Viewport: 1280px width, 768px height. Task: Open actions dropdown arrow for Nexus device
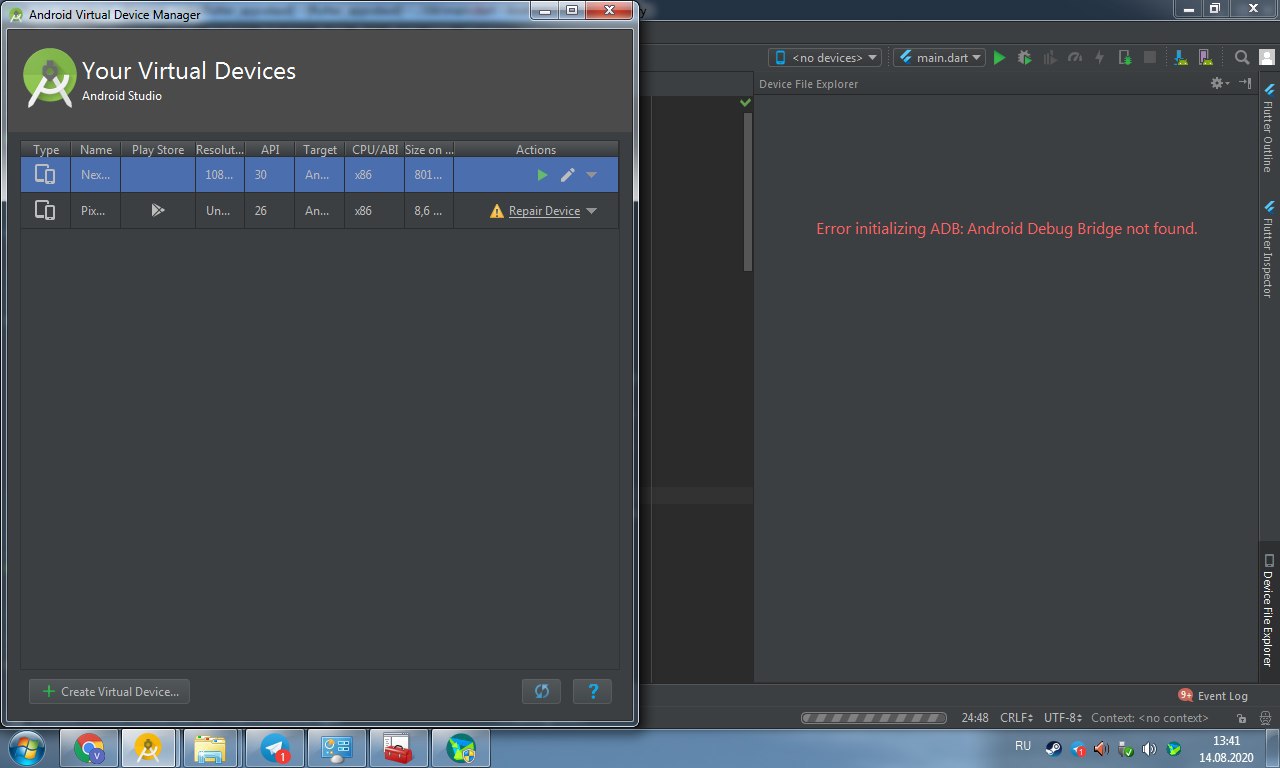click(591, 175)
